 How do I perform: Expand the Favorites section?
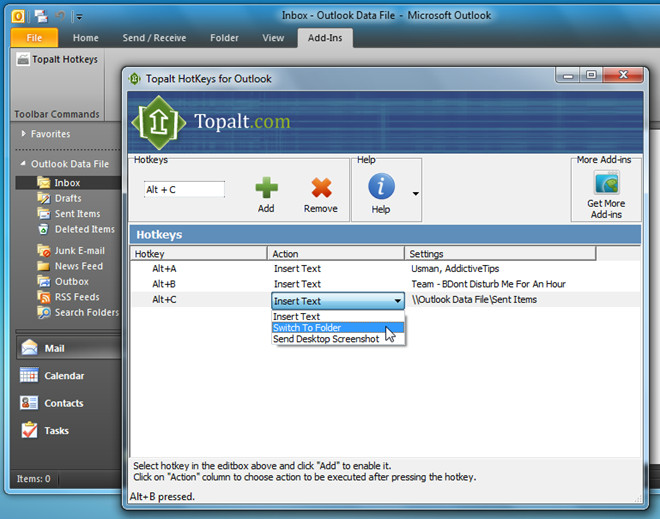[24, 133]
